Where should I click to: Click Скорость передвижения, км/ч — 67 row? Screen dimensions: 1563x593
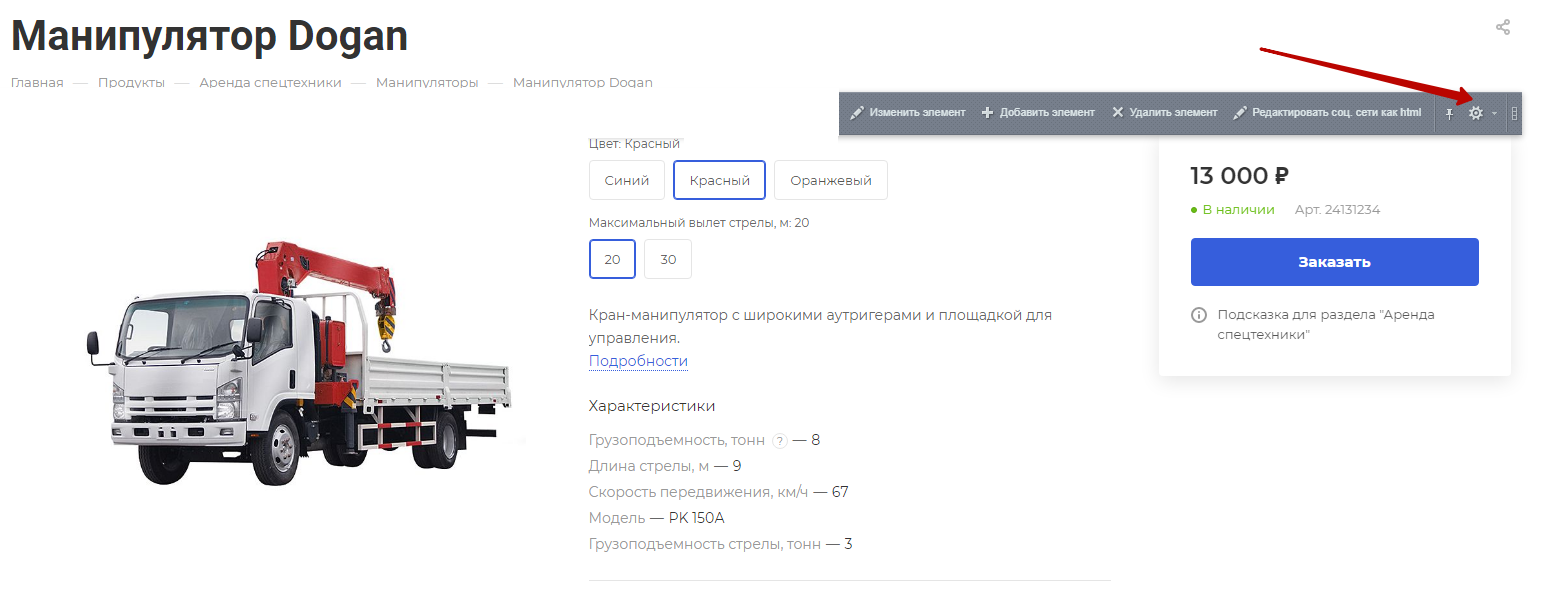(x=719, y=492)
